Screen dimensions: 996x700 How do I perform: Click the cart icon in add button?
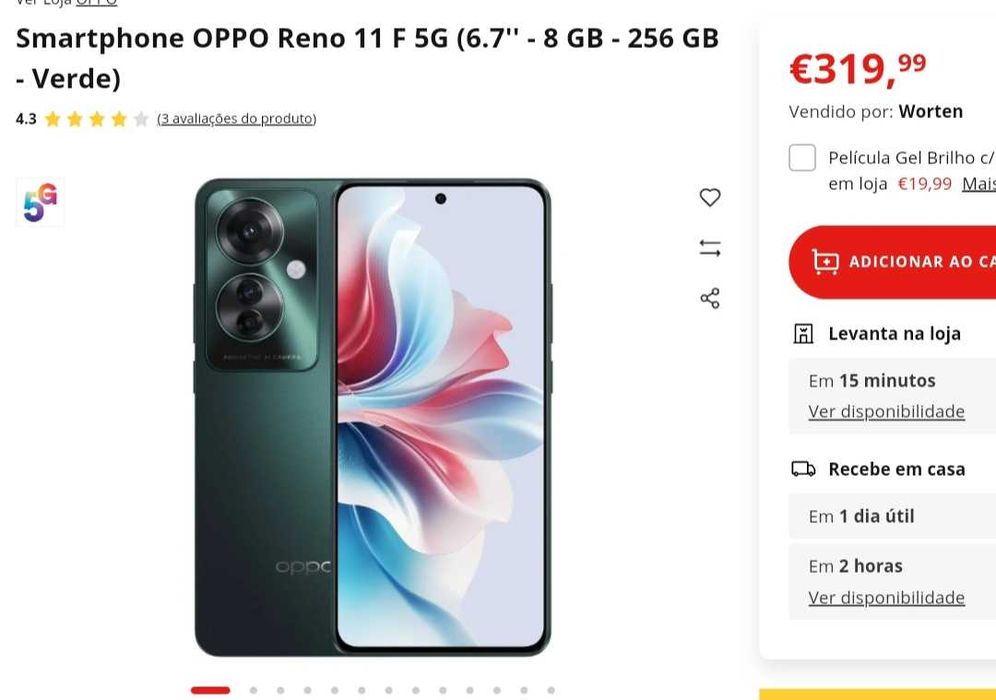click(x=825, y=262)
